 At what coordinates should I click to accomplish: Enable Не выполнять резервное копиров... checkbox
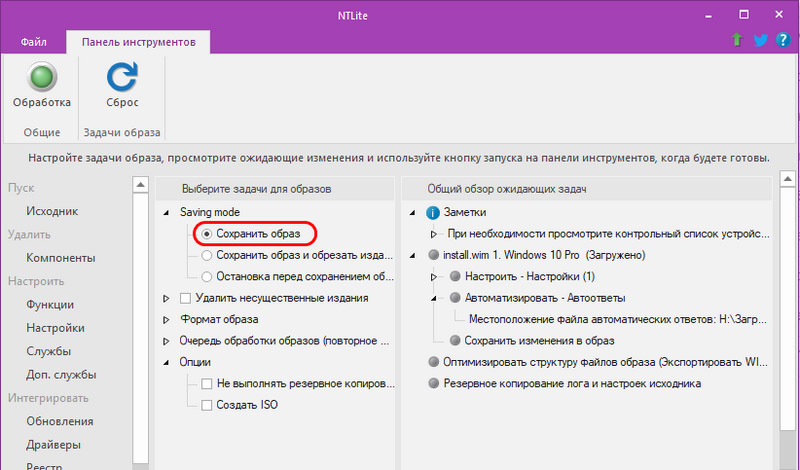[x=207, y=384]
